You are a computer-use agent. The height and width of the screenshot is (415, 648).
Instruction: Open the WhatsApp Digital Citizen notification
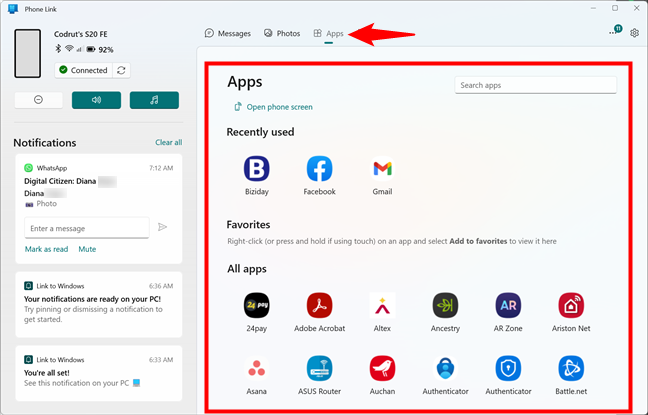click(x=99, y=209)
